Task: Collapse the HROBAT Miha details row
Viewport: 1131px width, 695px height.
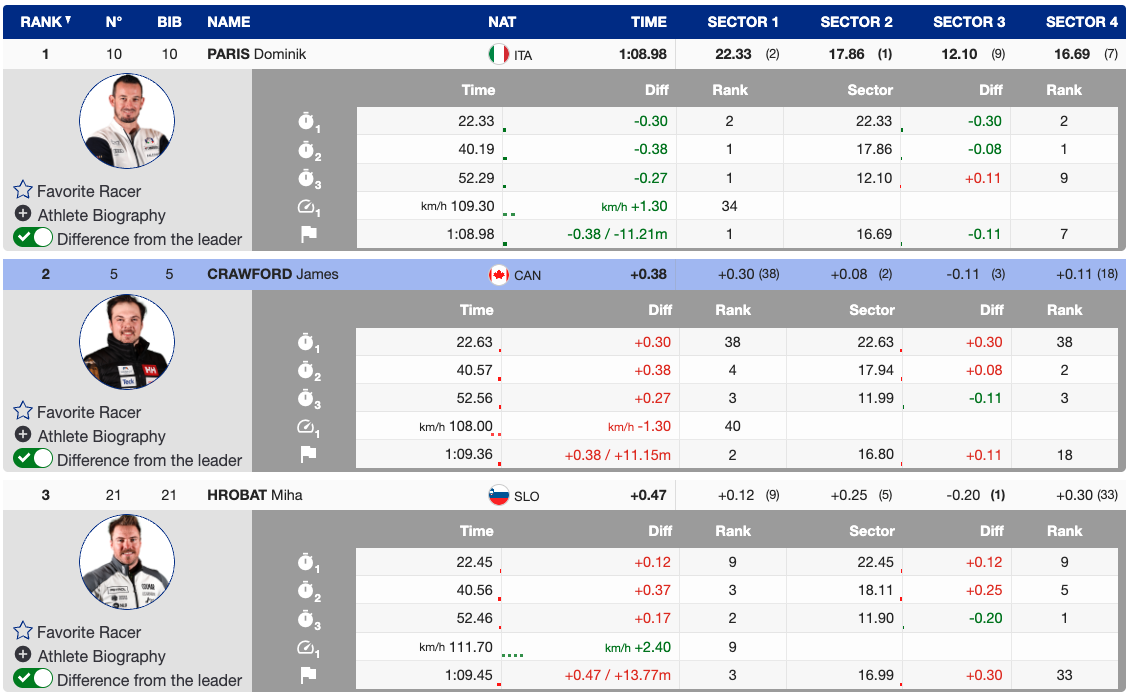Action: [x=254, y=495]
